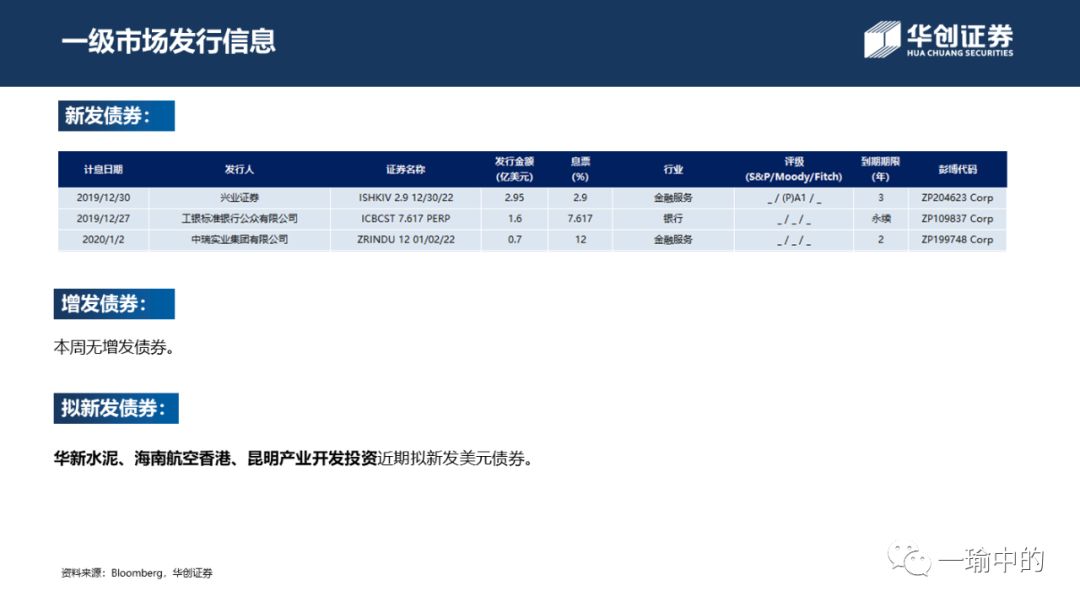Click the 计息日期 column header
Viewport: 1080px width, 608px height.
(x=103, y=169)
